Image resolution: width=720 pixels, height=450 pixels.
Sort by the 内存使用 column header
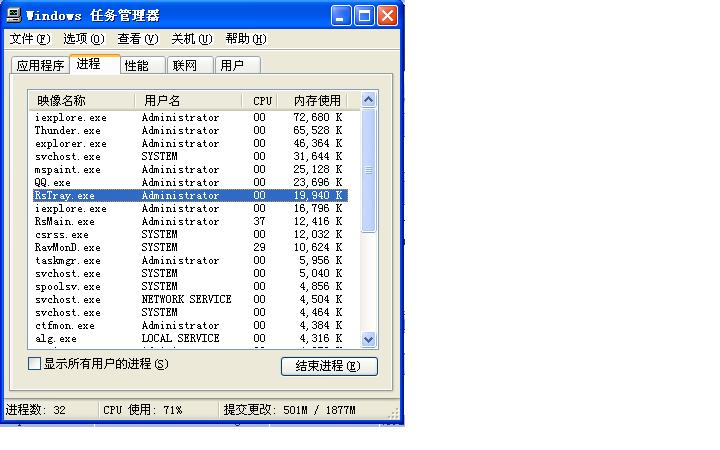point(312,101)
